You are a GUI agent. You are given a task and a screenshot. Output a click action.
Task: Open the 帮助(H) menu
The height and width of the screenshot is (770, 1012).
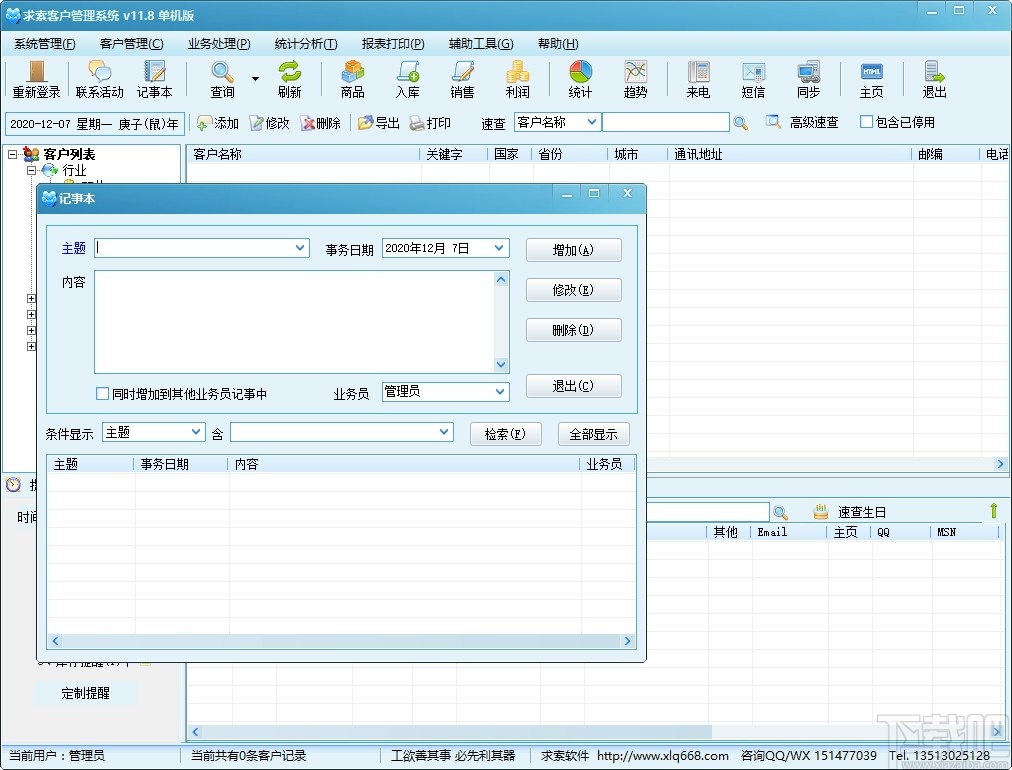558,44
